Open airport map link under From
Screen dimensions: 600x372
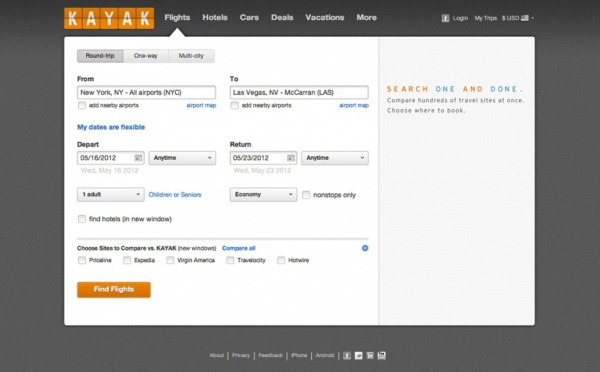click(201, 105)
